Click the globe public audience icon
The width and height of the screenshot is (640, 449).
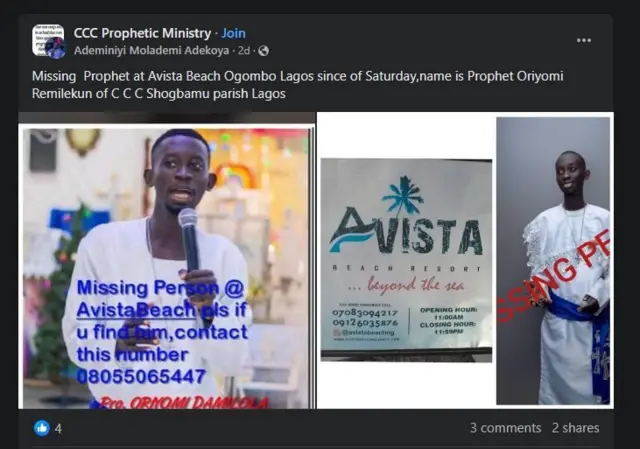pos(264,51)
